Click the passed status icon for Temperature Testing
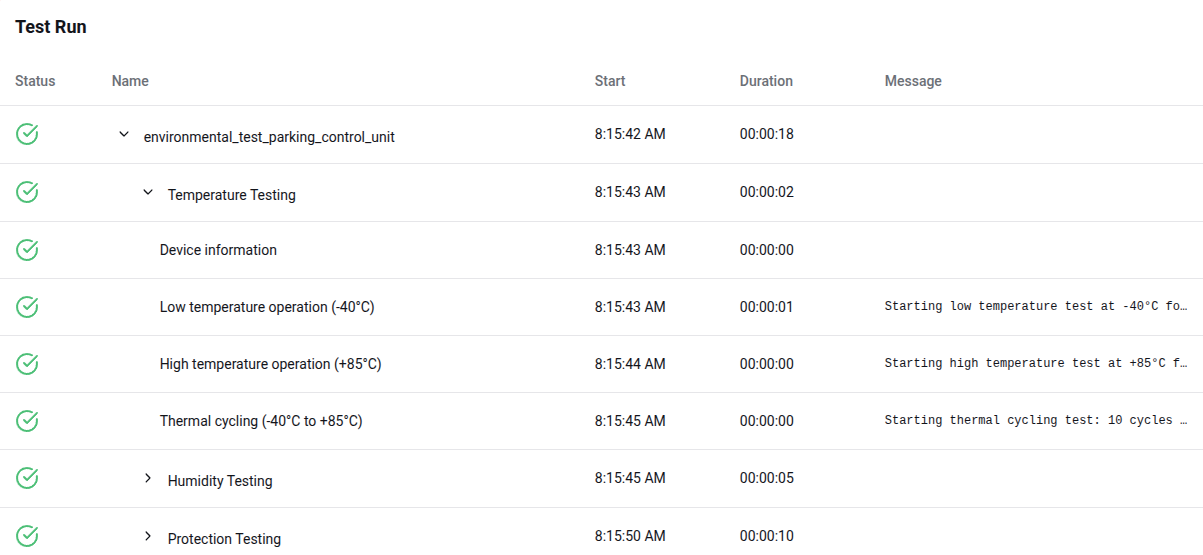This screenshot has height=555, width=1203. point(28,192)
